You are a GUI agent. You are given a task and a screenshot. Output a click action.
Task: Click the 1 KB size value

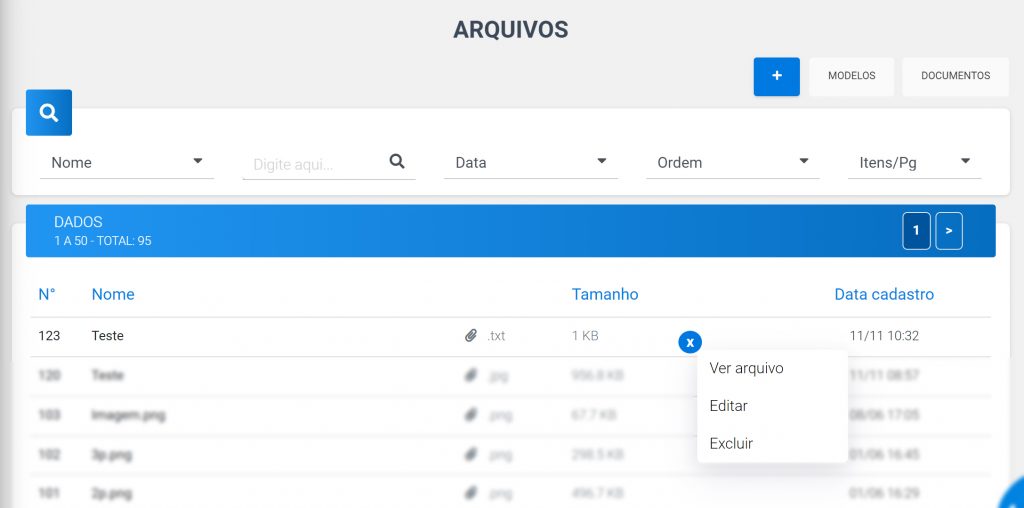coord(585,336)
